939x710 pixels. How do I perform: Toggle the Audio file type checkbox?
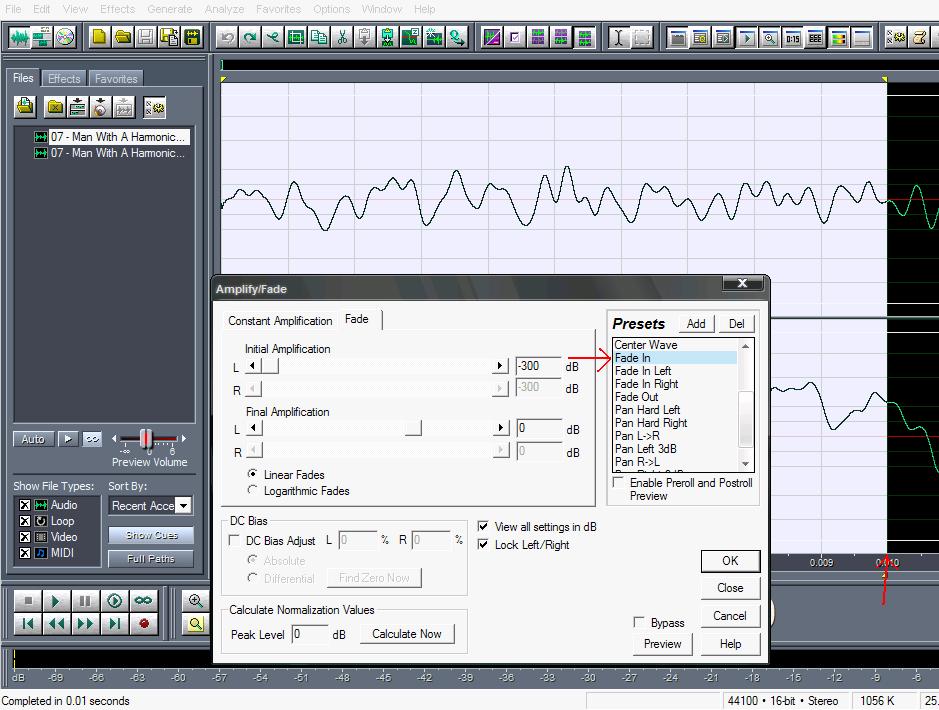point(25,505)
